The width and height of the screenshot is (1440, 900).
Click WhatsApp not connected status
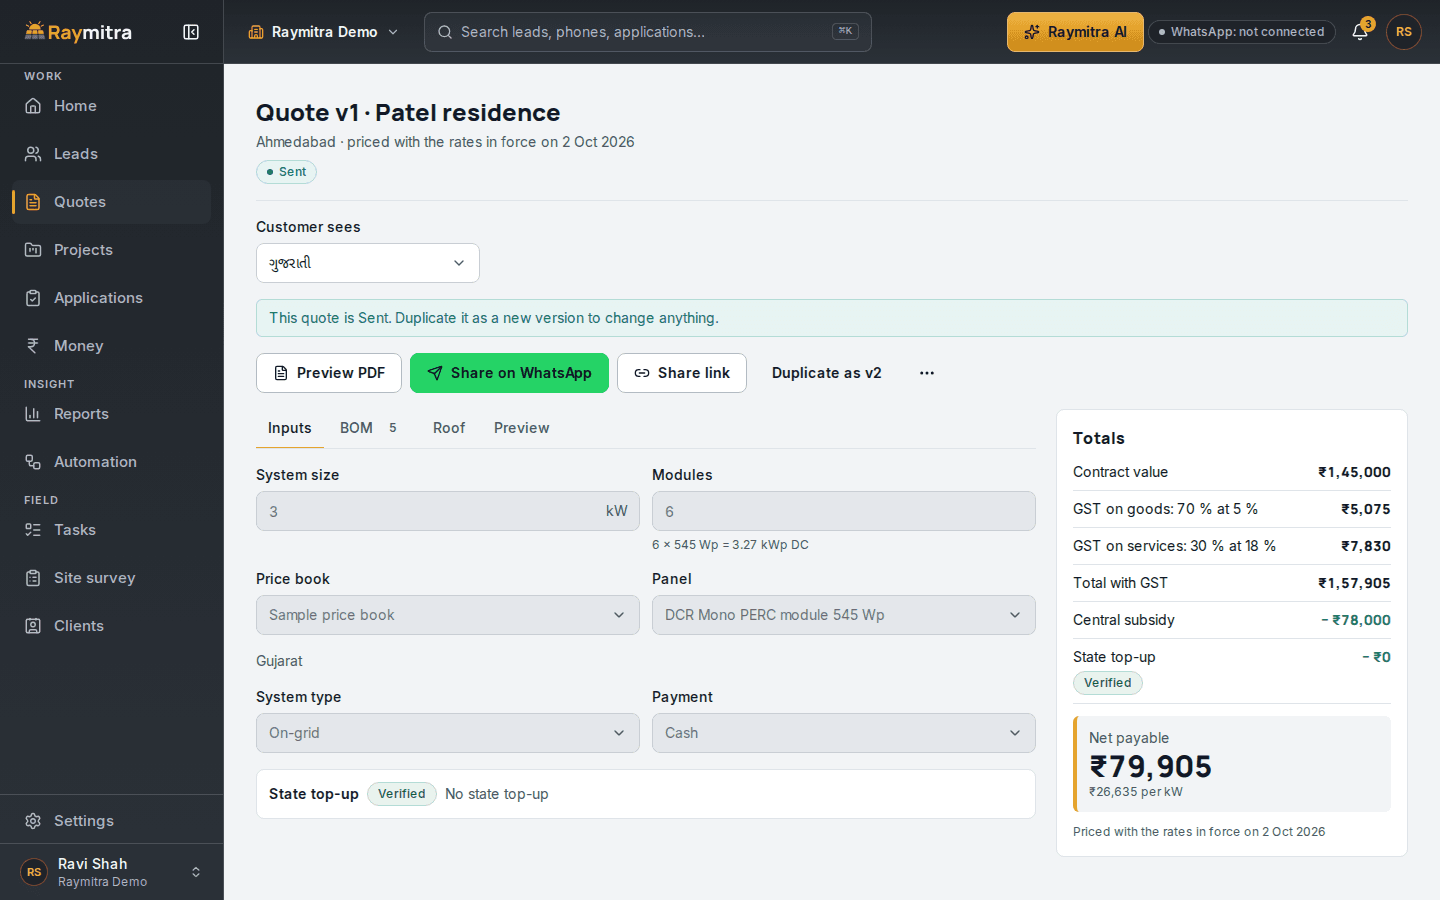click(x=1241, y=32)
